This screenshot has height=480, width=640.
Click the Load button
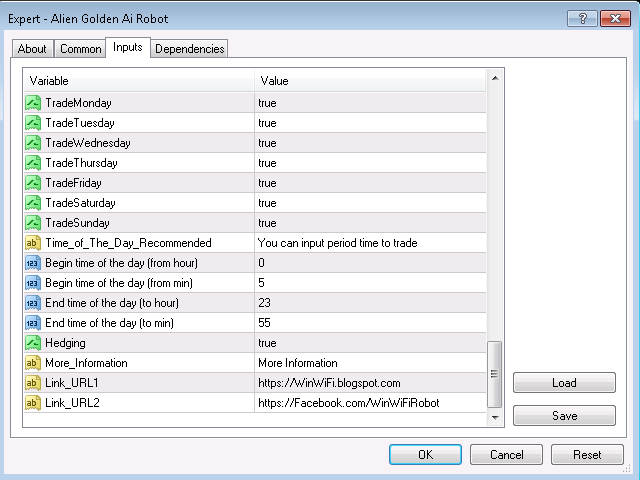point(564,383)
